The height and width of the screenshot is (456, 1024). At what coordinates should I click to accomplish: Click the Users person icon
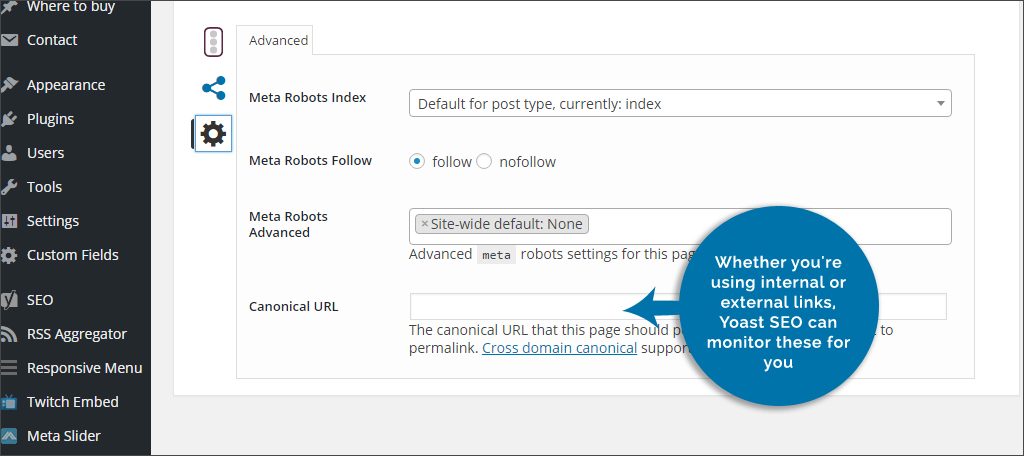[x=10, y=153]
